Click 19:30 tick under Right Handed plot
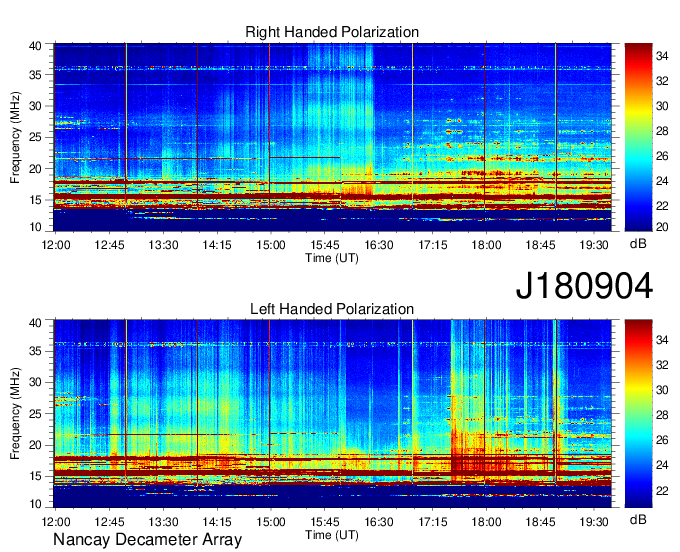Screen dimensions: 680x552 [x=594, y=245]
